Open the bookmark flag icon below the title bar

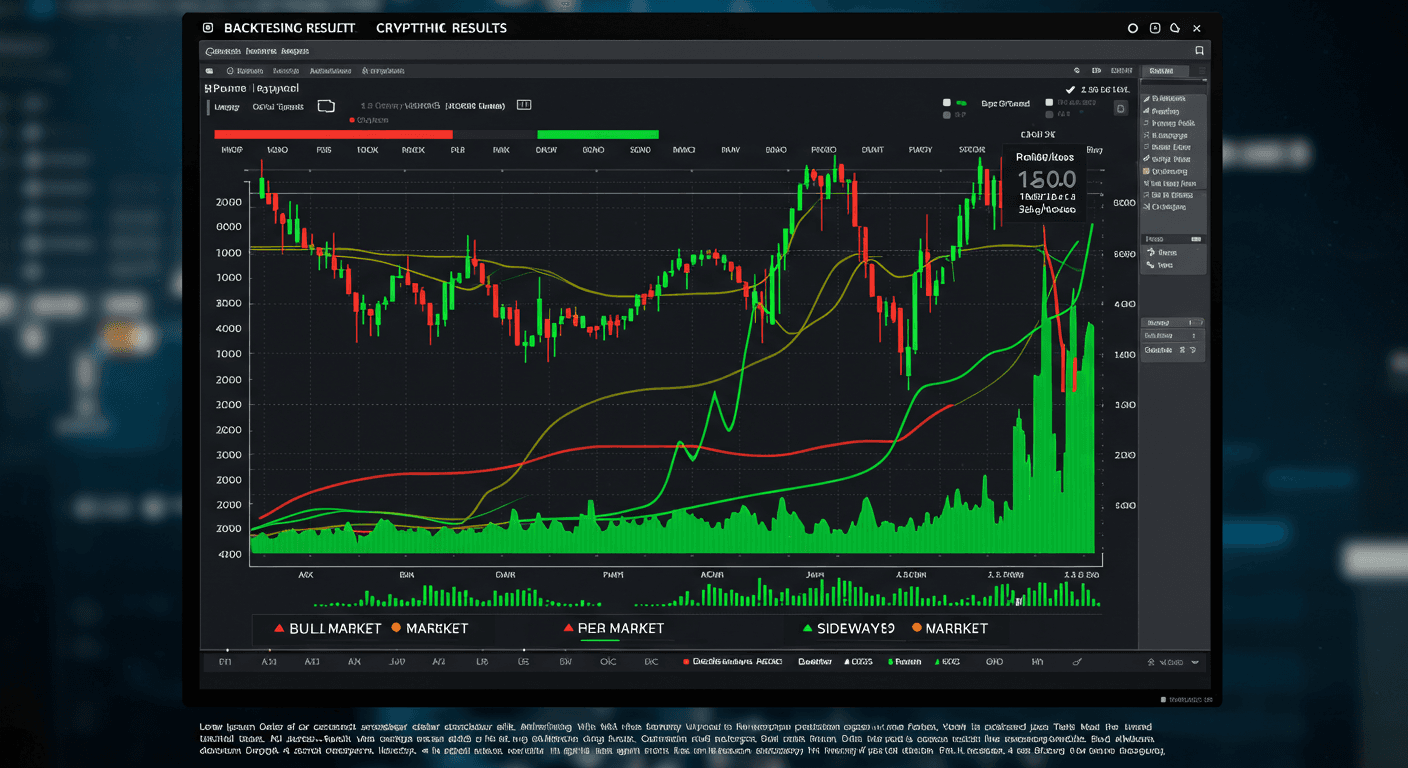point(1199,50)
